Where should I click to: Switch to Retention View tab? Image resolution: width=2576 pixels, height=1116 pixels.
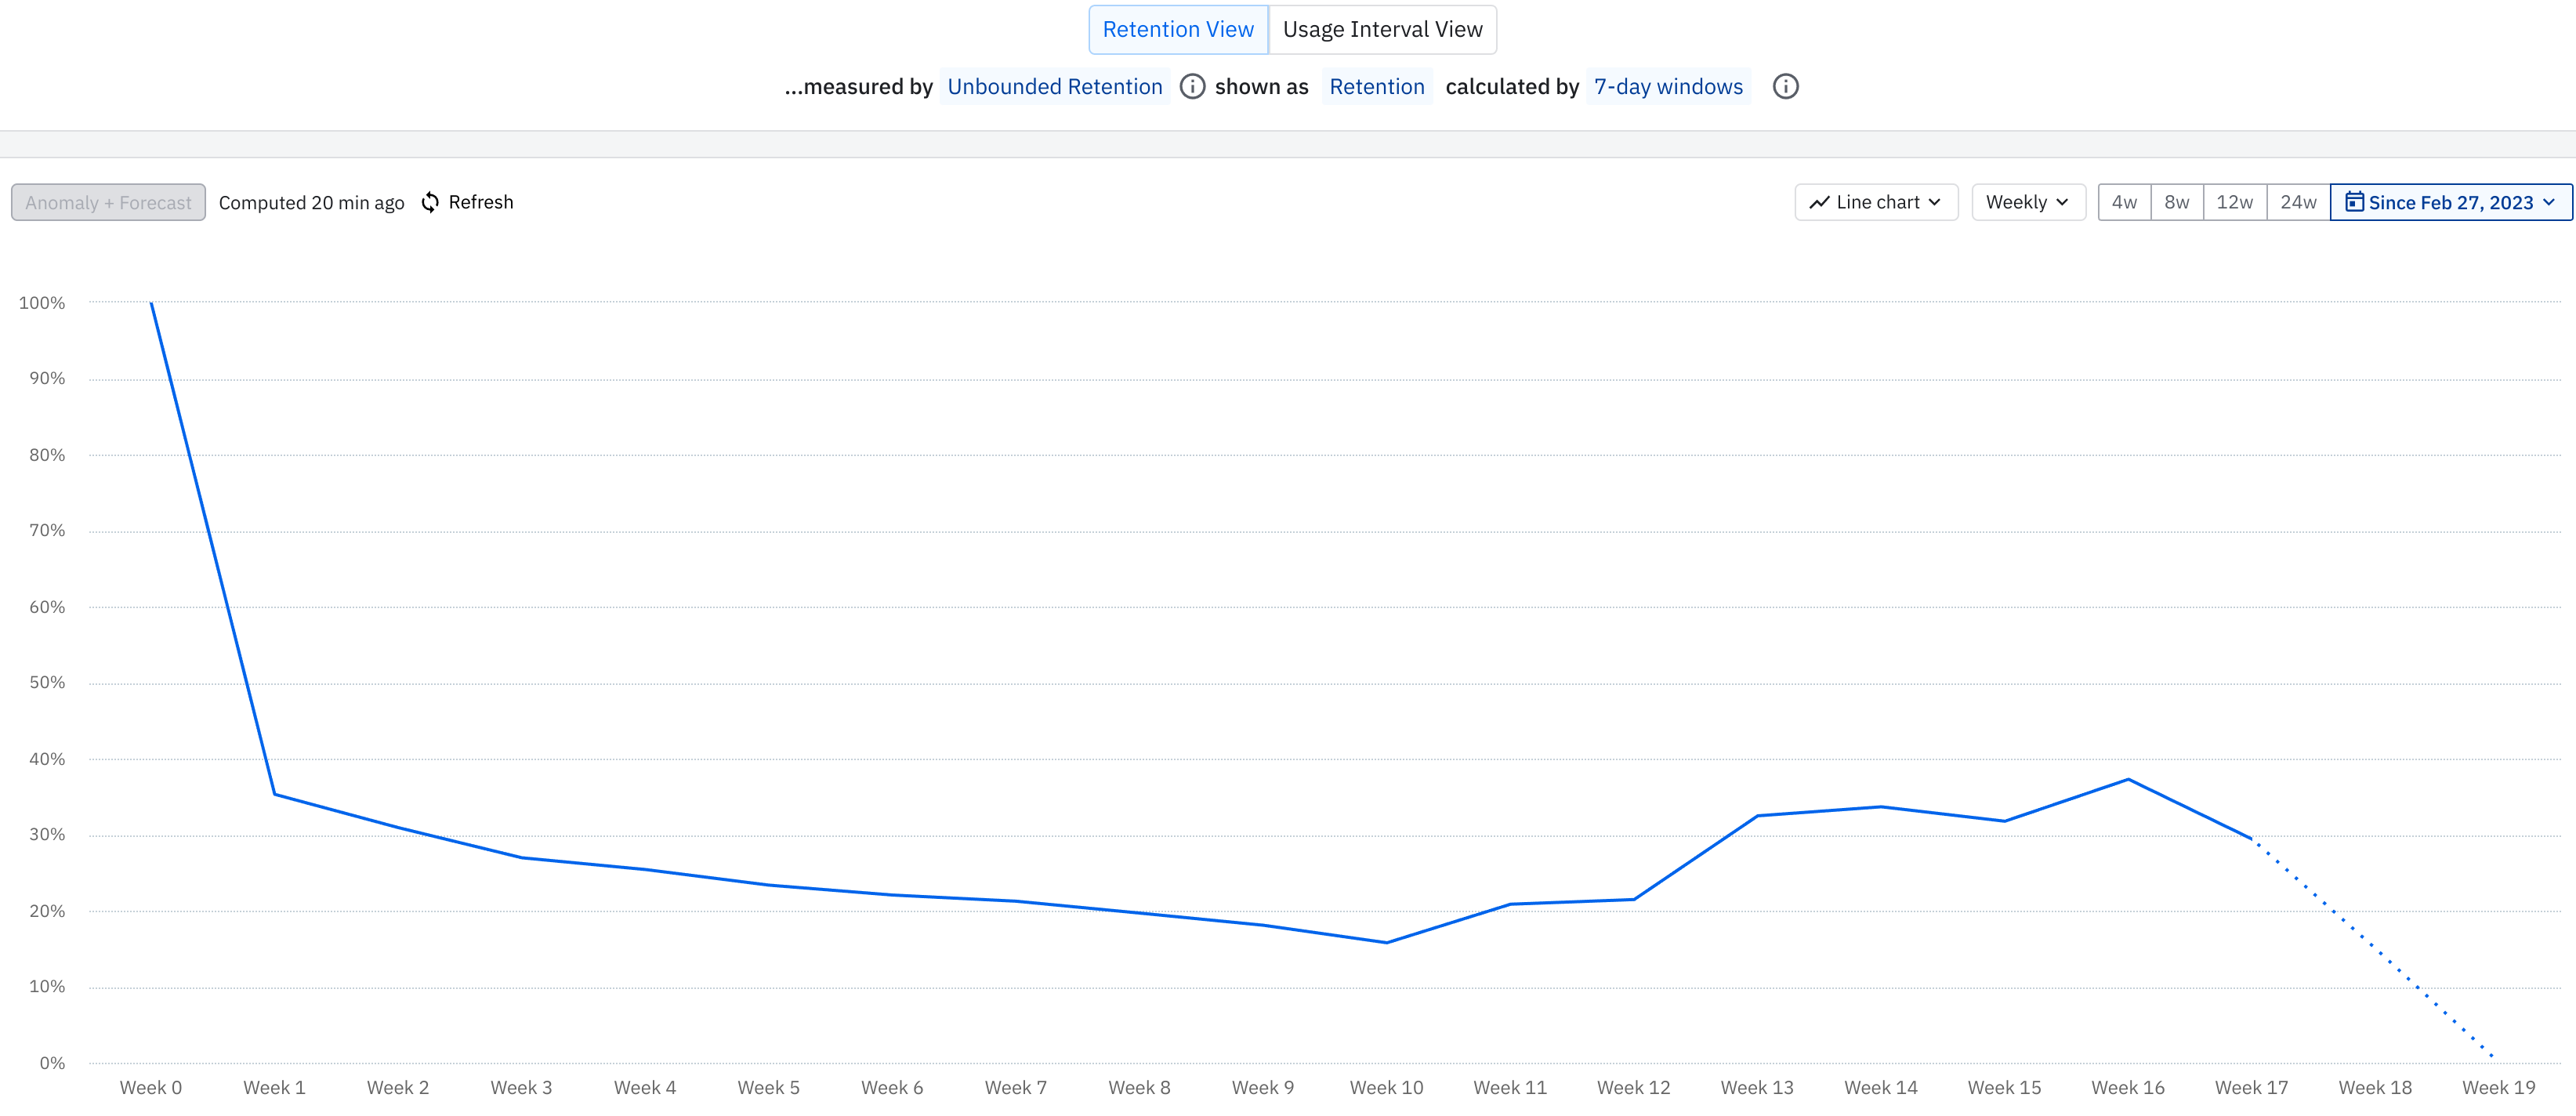coord(1177,30)
